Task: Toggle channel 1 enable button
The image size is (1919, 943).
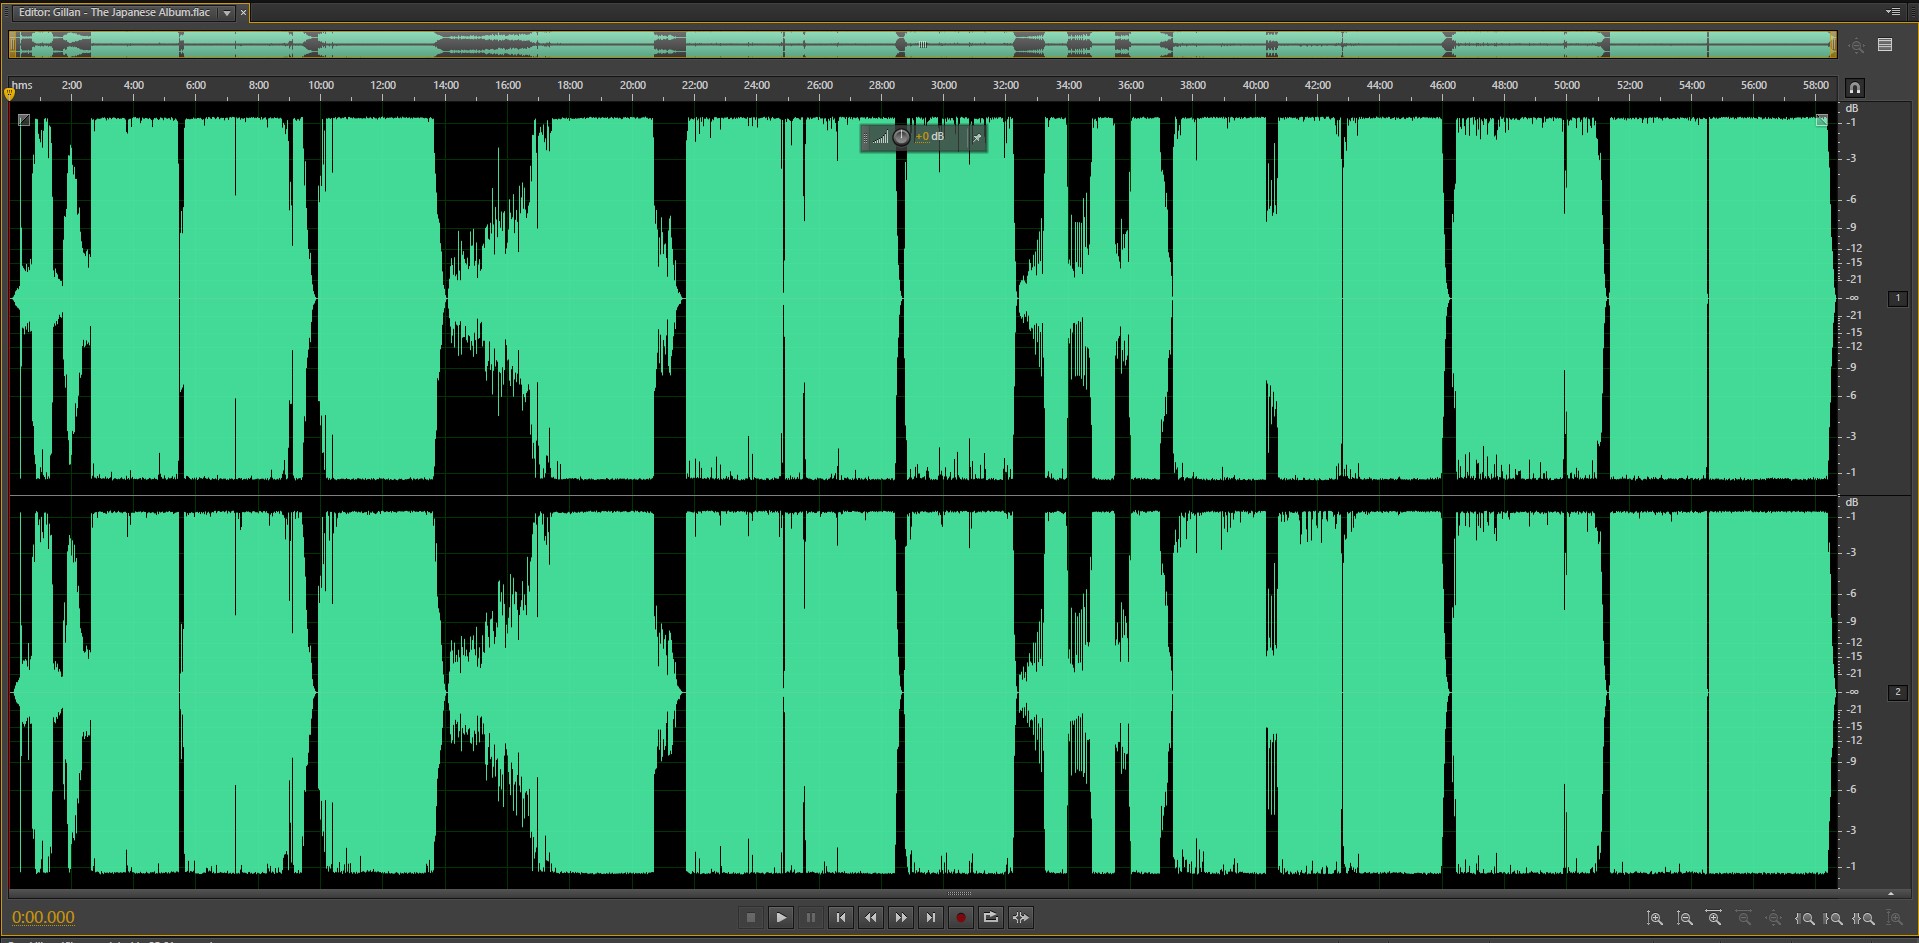Action: point(1897,298)
